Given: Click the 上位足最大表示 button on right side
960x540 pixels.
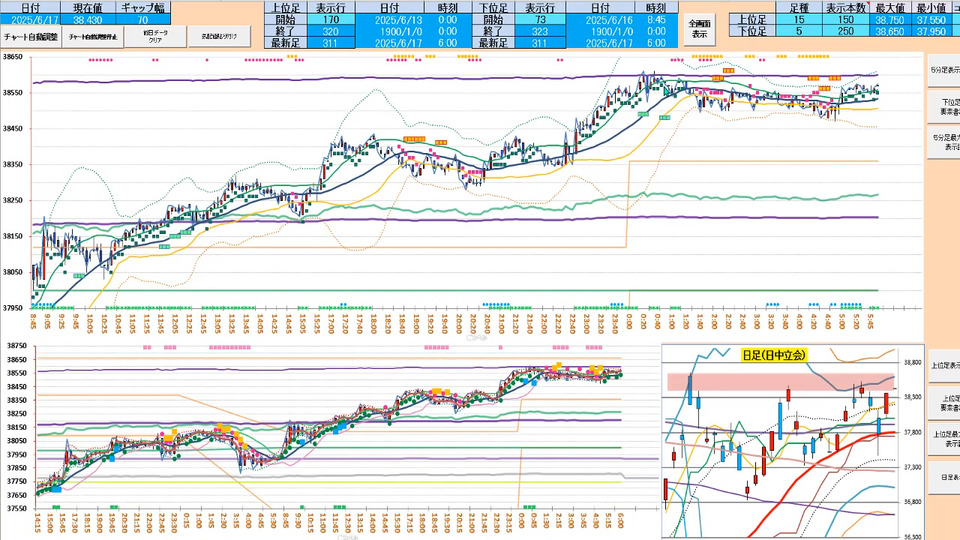Looking at the screenshot, I should click(x=943, y=438).
